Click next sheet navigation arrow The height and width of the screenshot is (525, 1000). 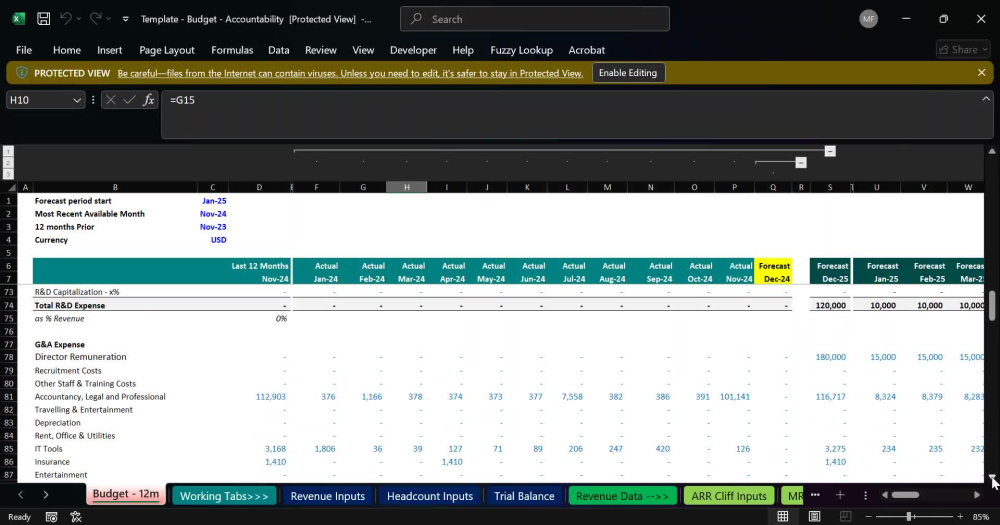coord(46,495)
